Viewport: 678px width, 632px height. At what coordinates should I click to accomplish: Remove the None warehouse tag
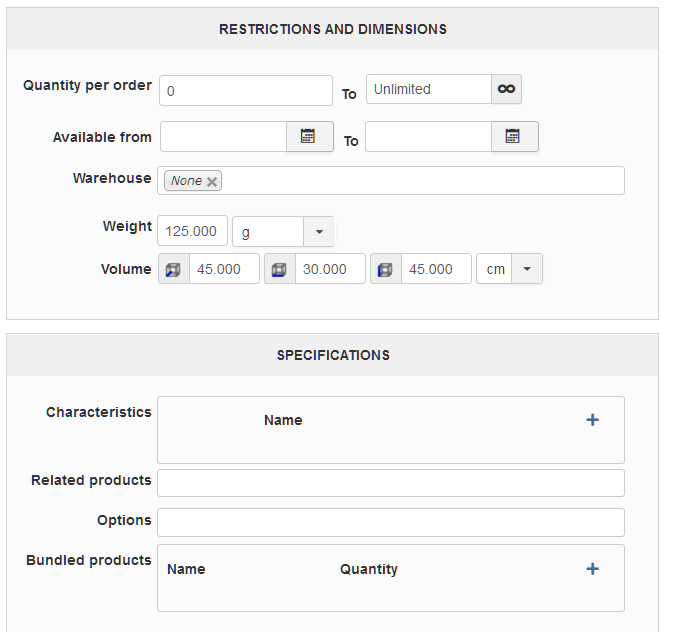click(x=212, y=182)
